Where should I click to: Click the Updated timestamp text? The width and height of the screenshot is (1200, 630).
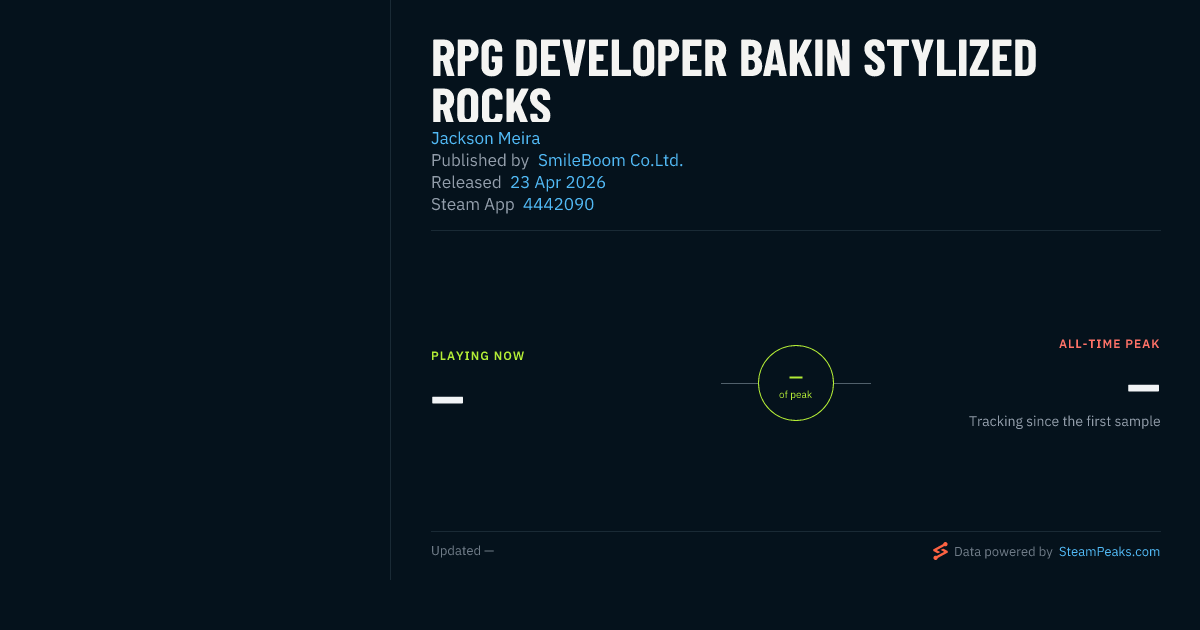(x=462, y=551)
